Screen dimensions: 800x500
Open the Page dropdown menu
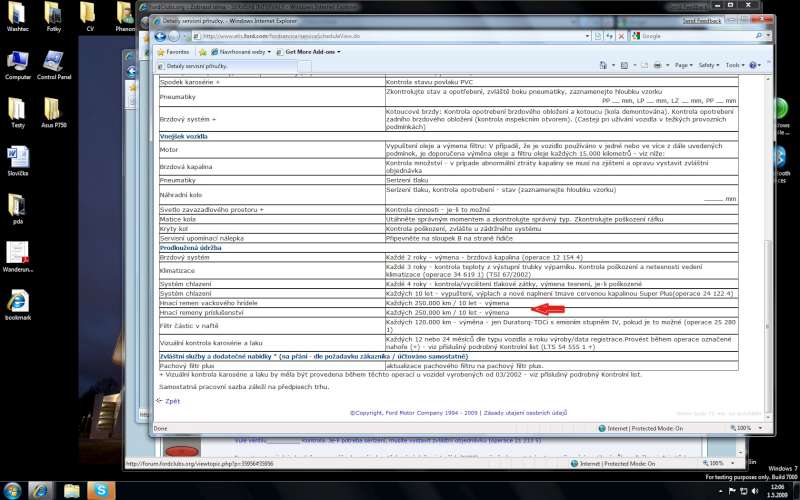point(682,65)
